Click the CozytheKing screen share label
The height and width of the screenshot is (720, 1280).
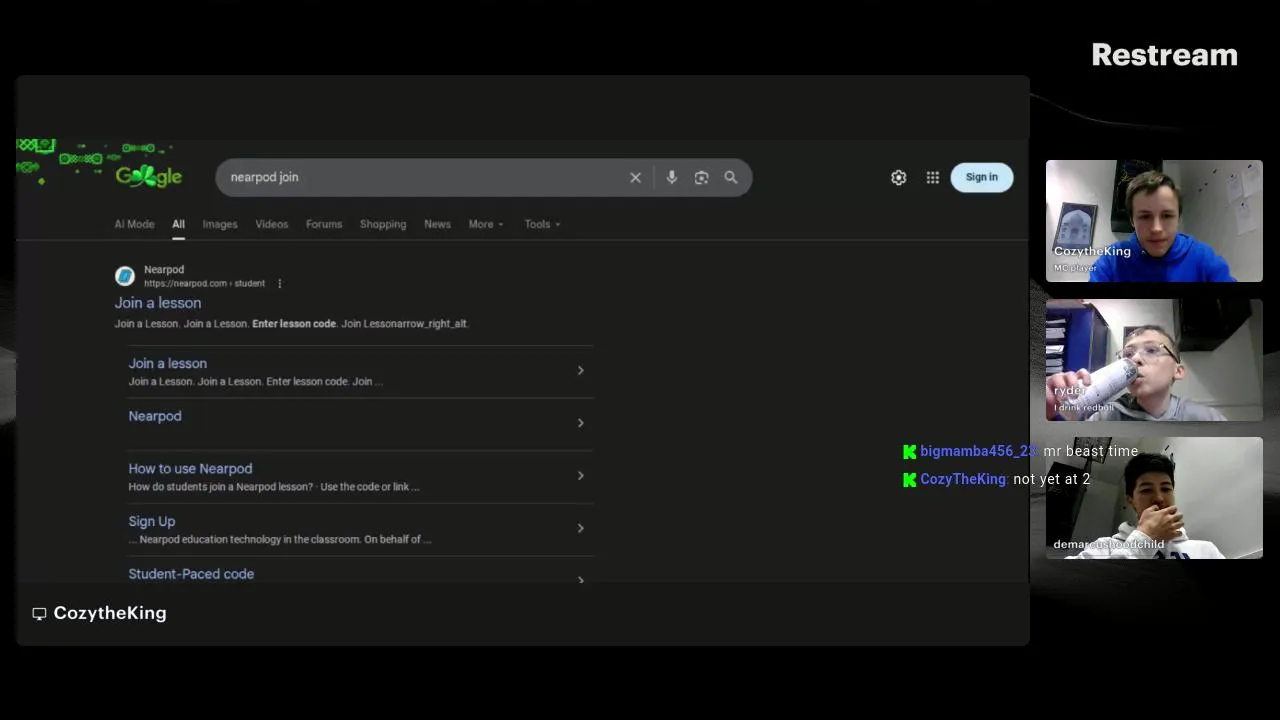point(110,614)
